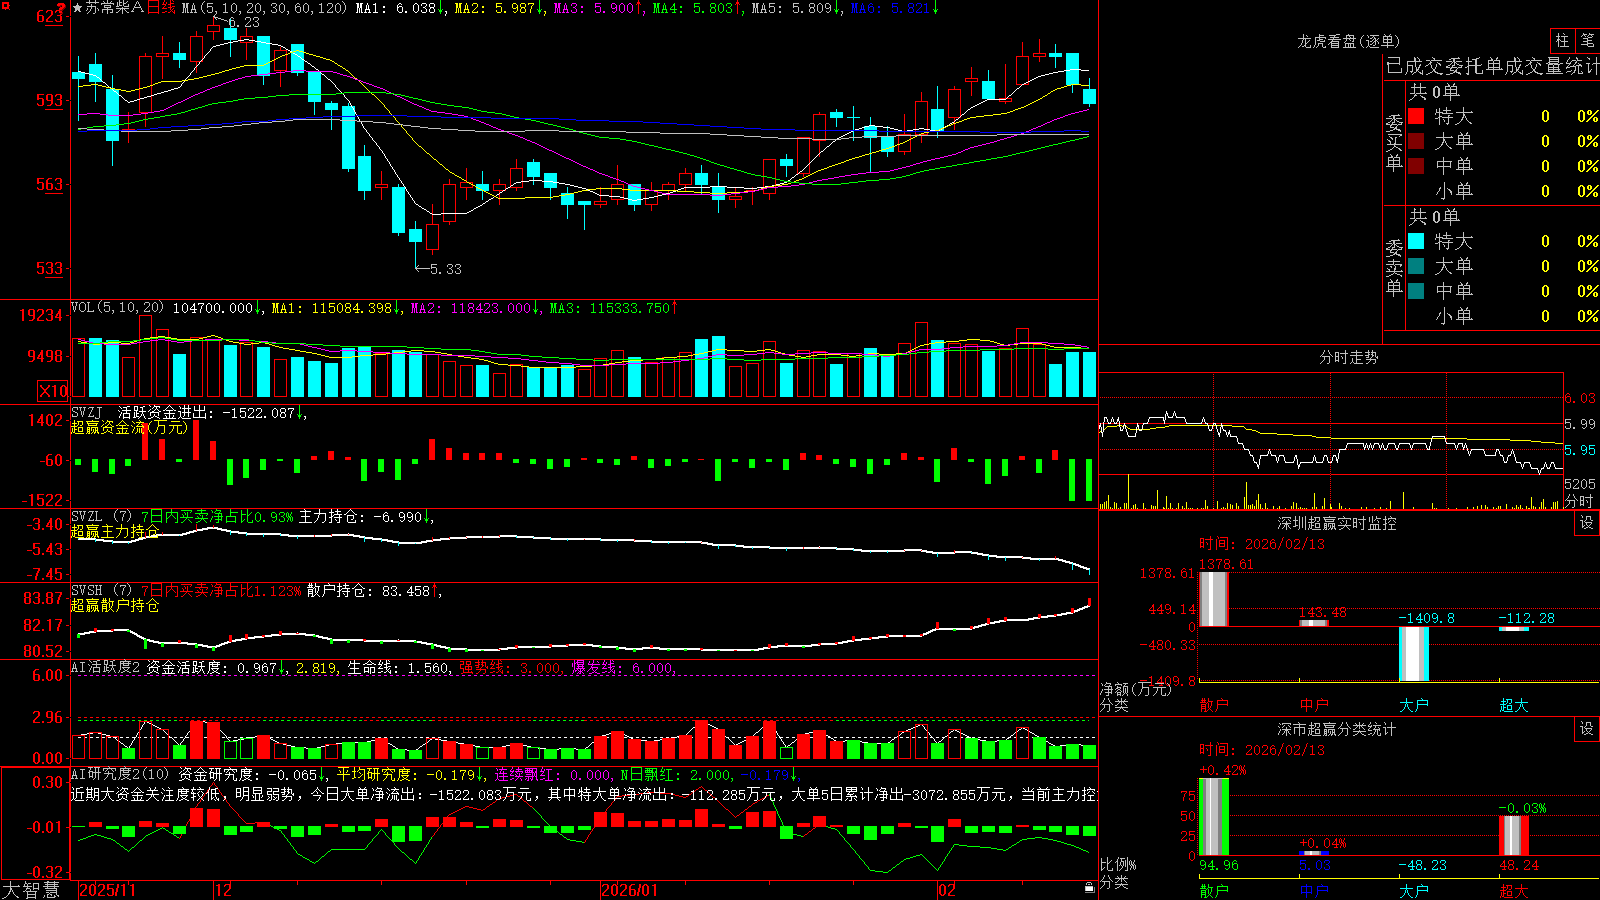Screen dimensions: 1600x900
Task: Open settings 设 for 深圳超赢实时监控
Action: pos(1587,523)
